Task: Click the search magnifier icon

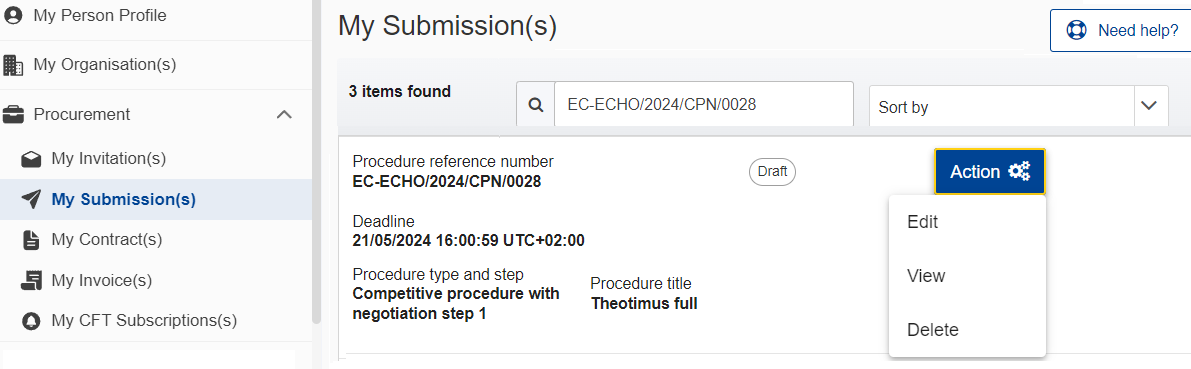Action: click(x=536, y=106)
